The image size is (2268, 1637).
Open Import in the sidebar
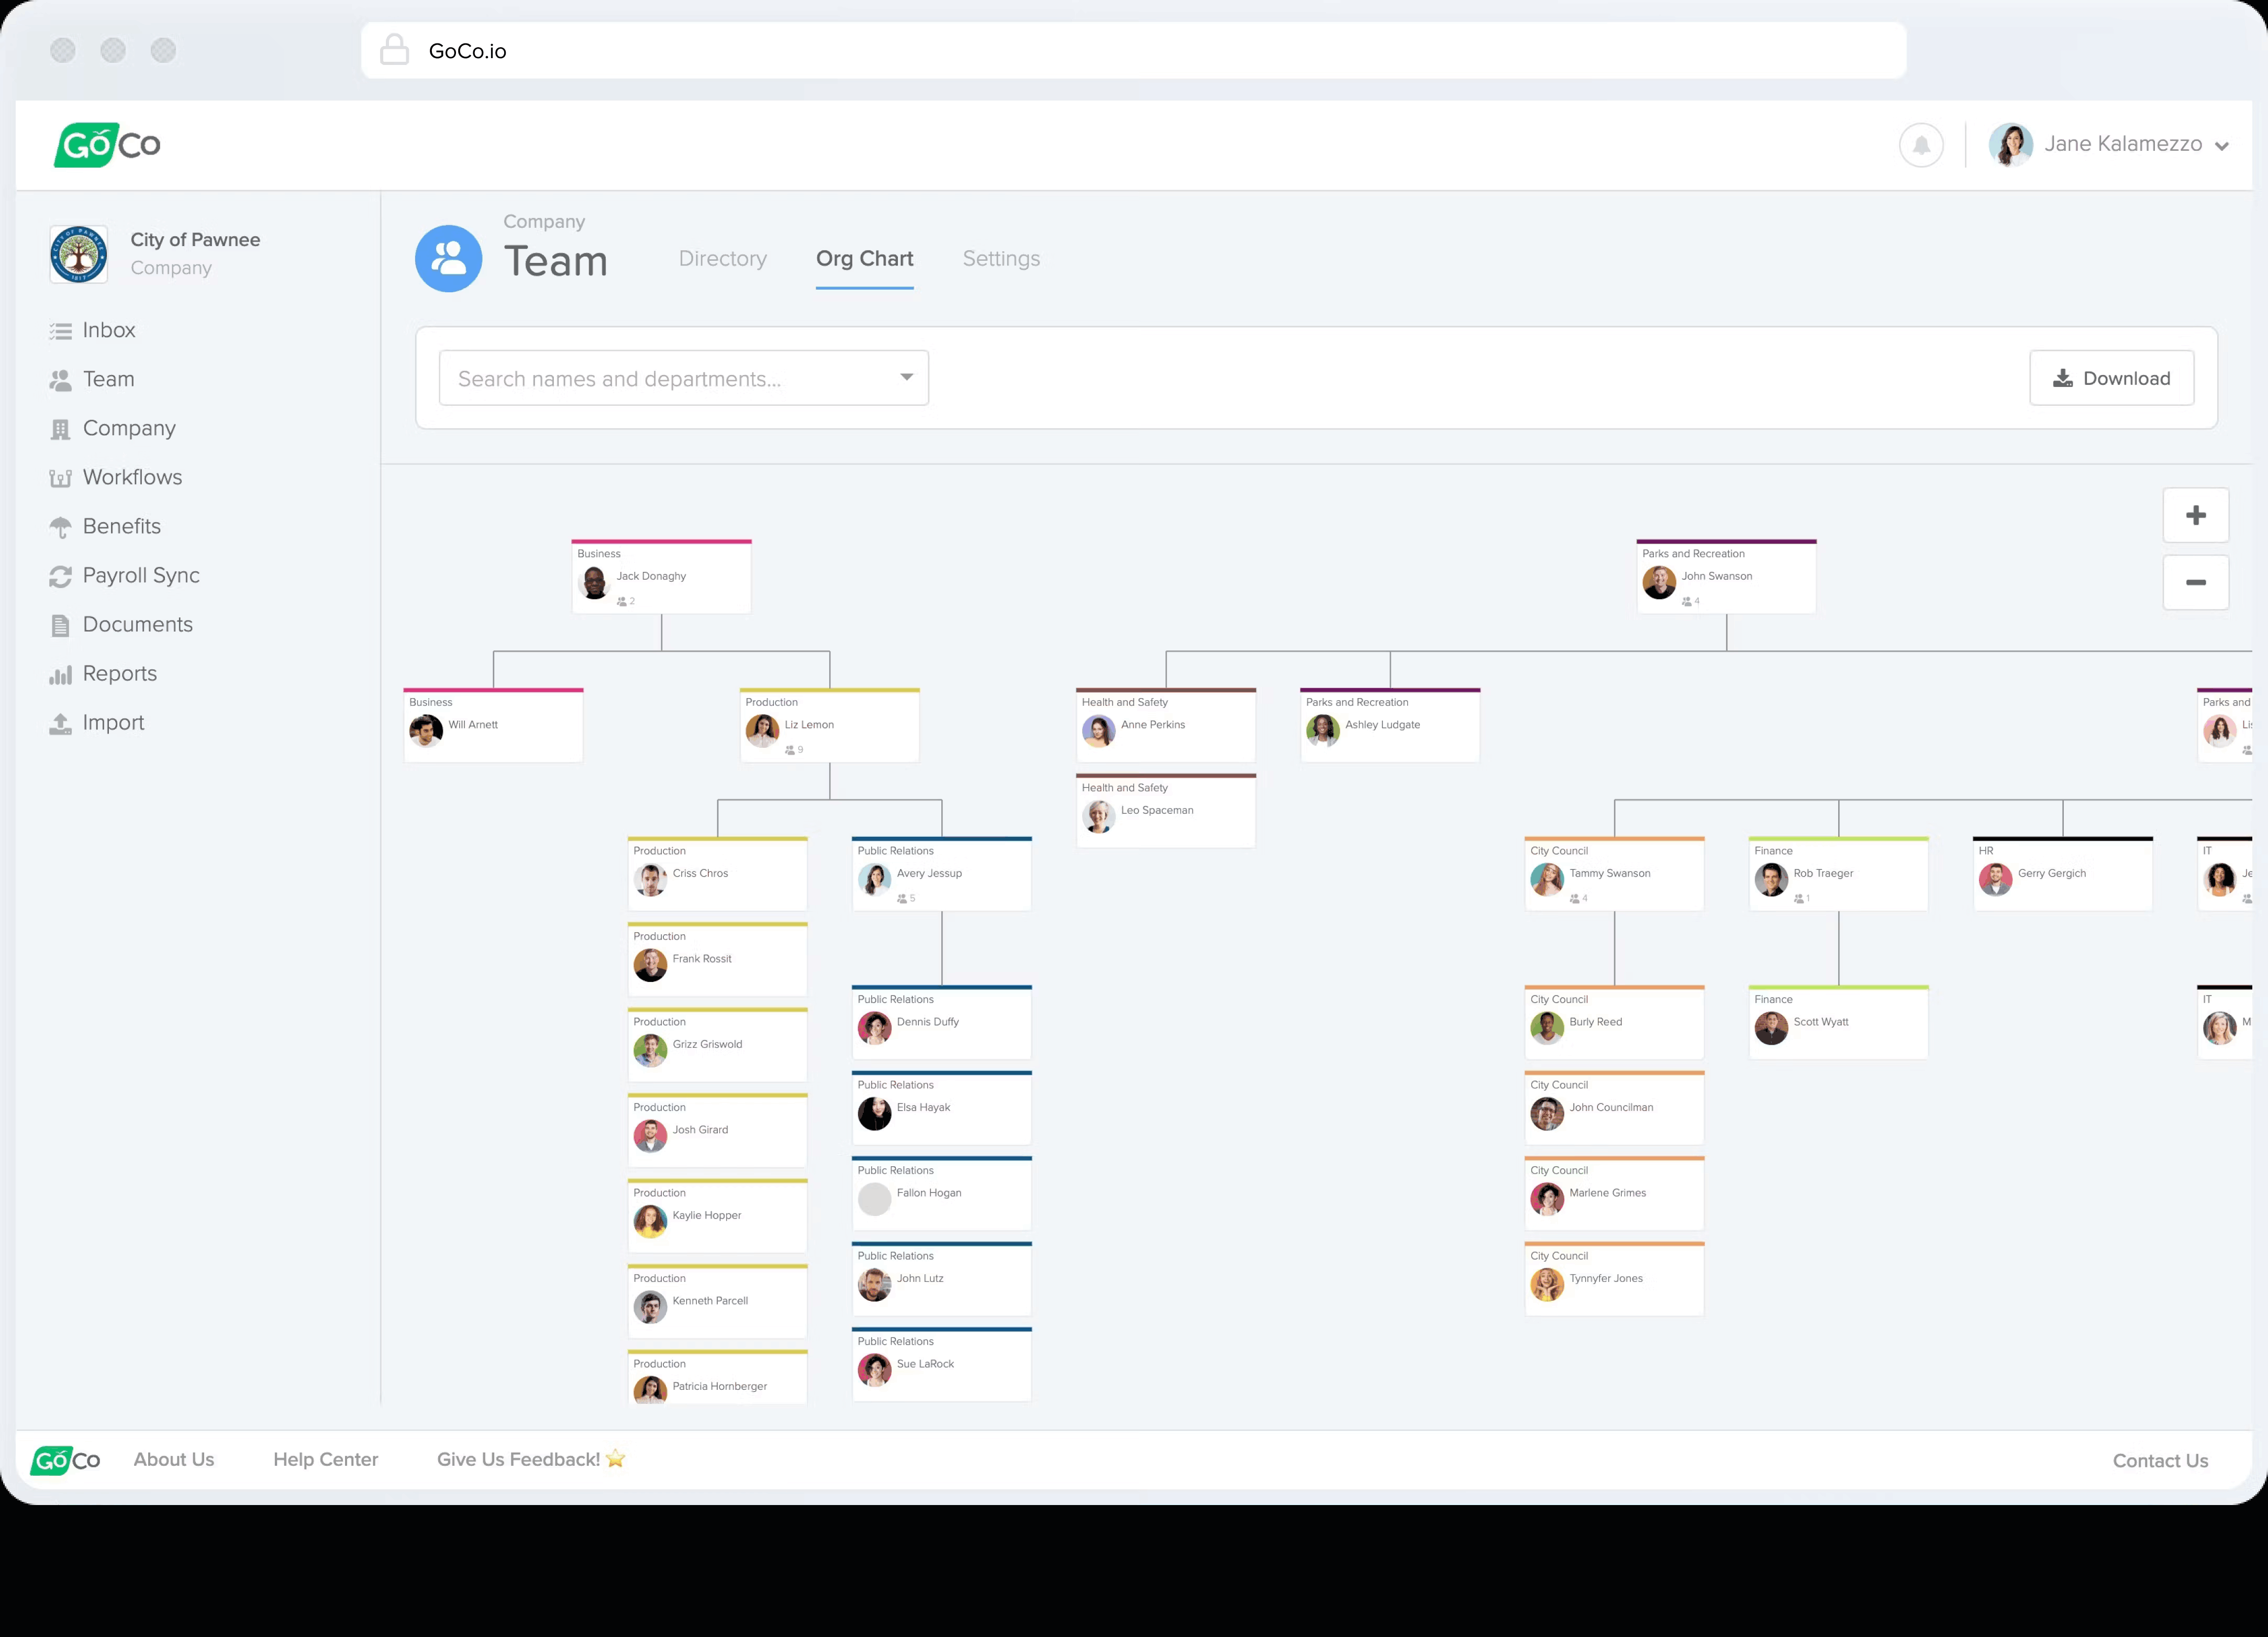coord(113,722)
